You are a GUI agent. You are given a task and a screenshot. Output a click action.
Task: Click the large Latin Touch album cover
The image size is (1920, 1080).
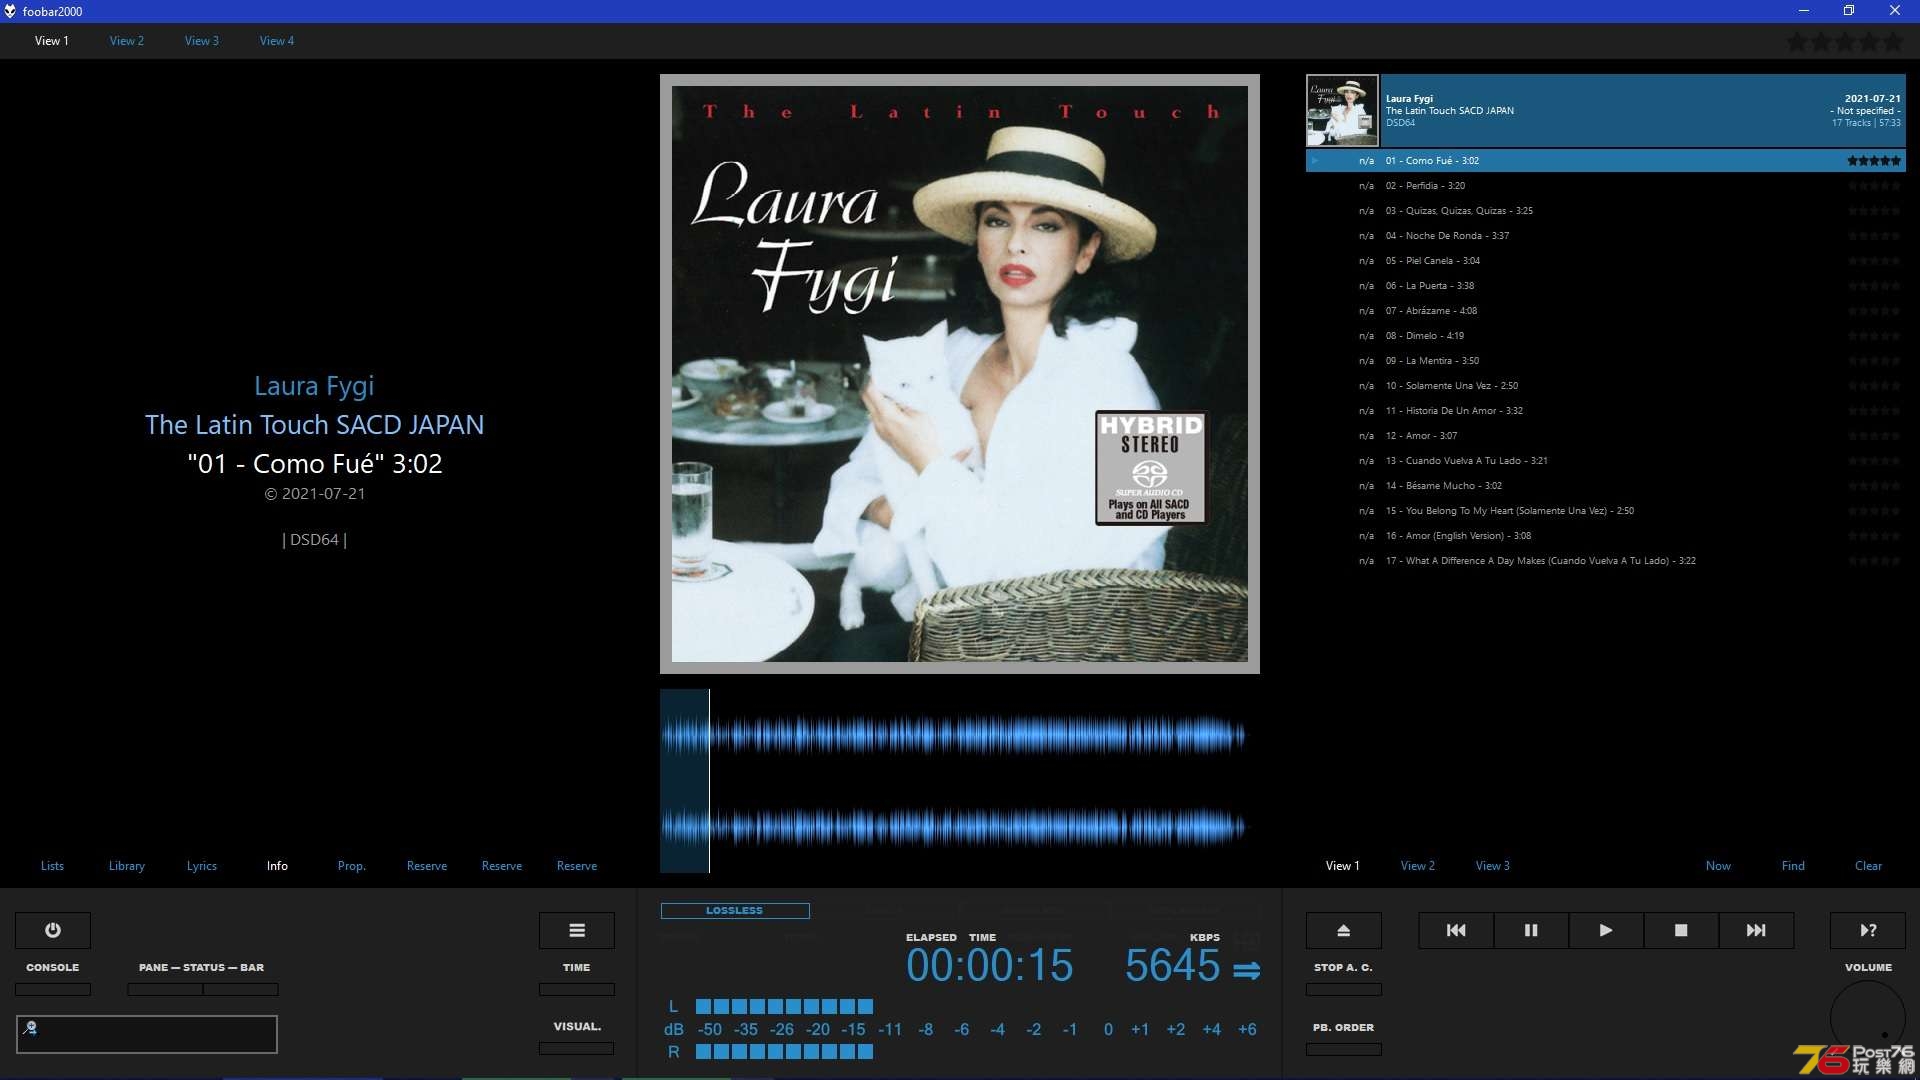point(960,374)
